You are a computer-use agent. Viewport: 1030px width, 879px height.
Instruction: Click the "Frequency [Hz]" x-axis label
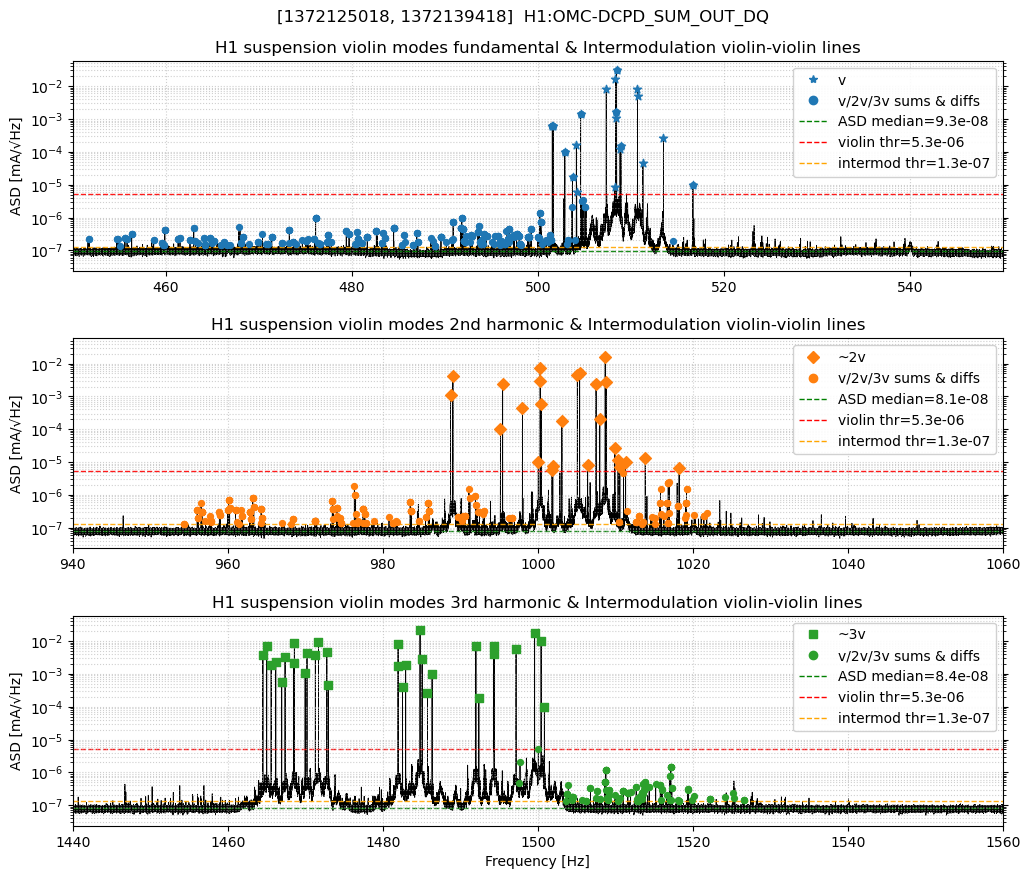click(x=537, y=861)
